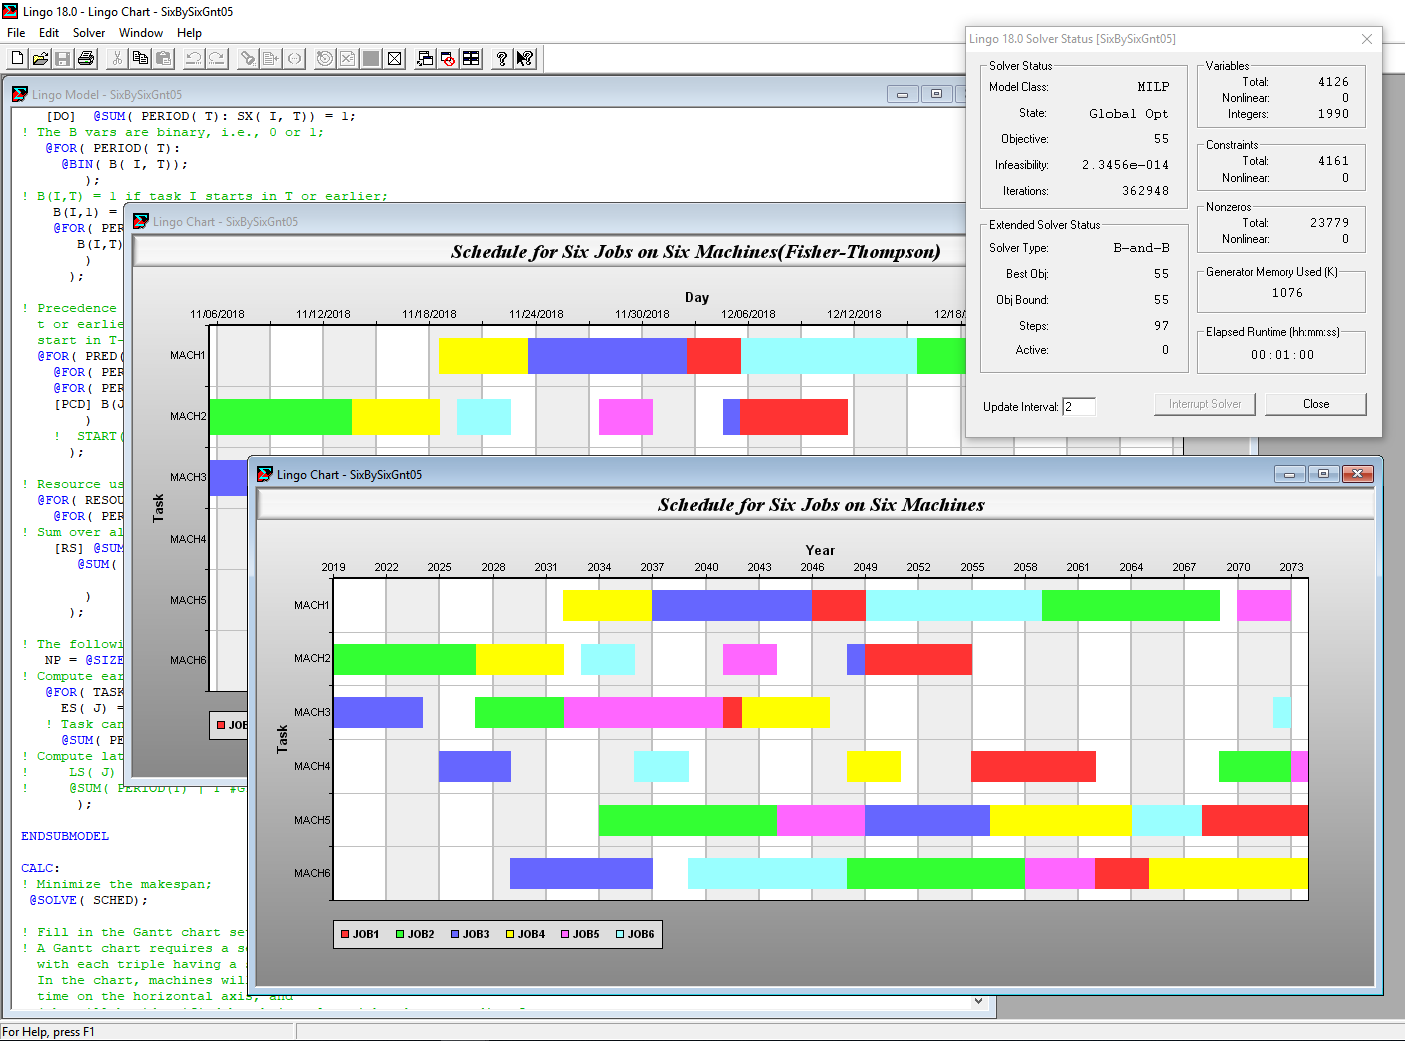This screenshot has width=1405, height=1041.
Task: Open the Edit menu
Action: click(49, 33)
